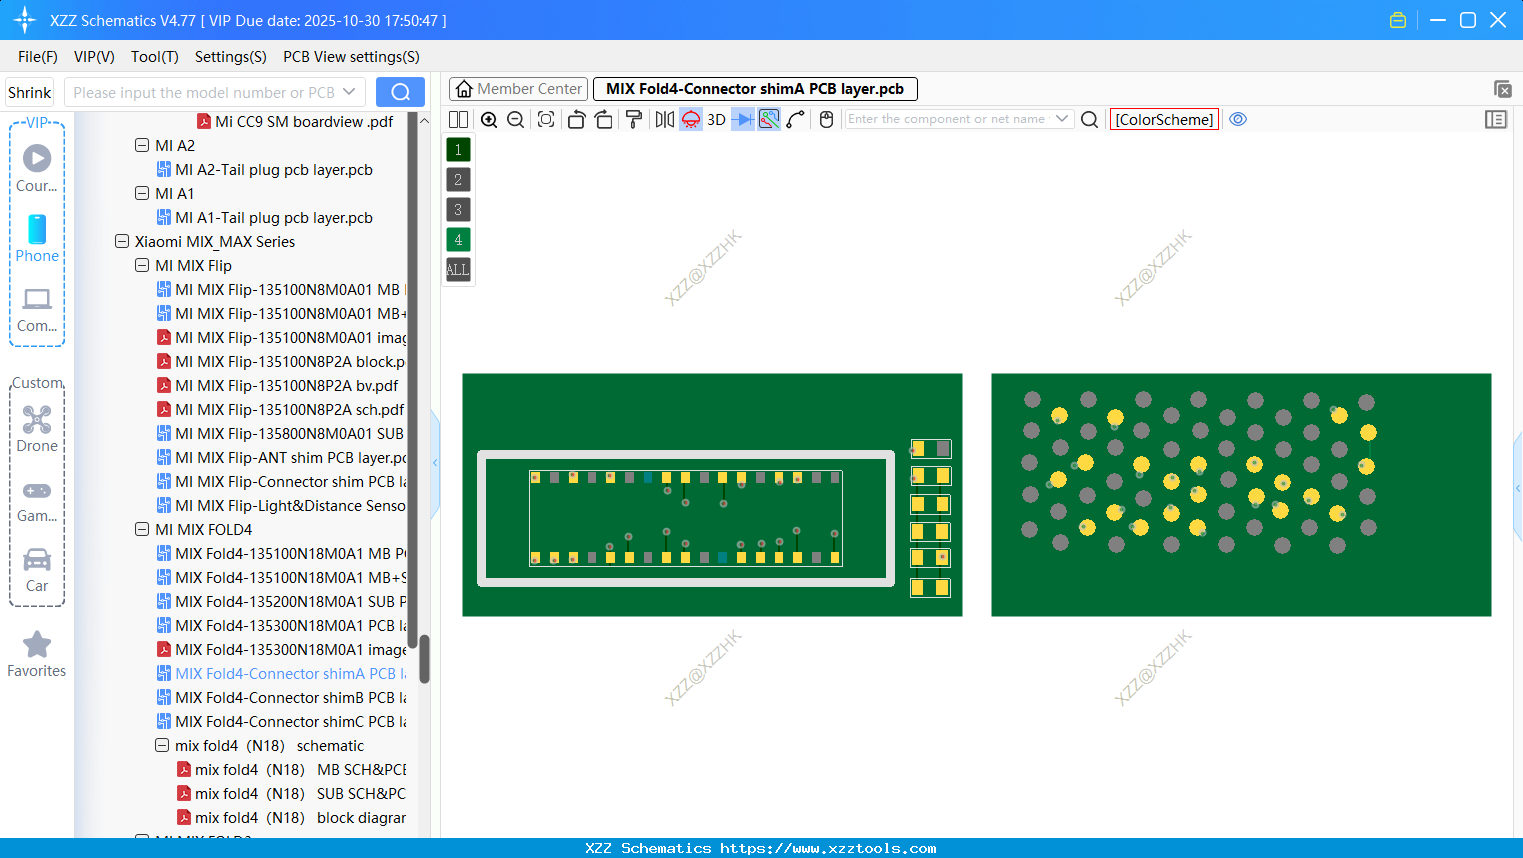Collapse the MI MIX FOLD4 node
The image size is (1523, 858).
pyautogui.click(x=142, y=529)
